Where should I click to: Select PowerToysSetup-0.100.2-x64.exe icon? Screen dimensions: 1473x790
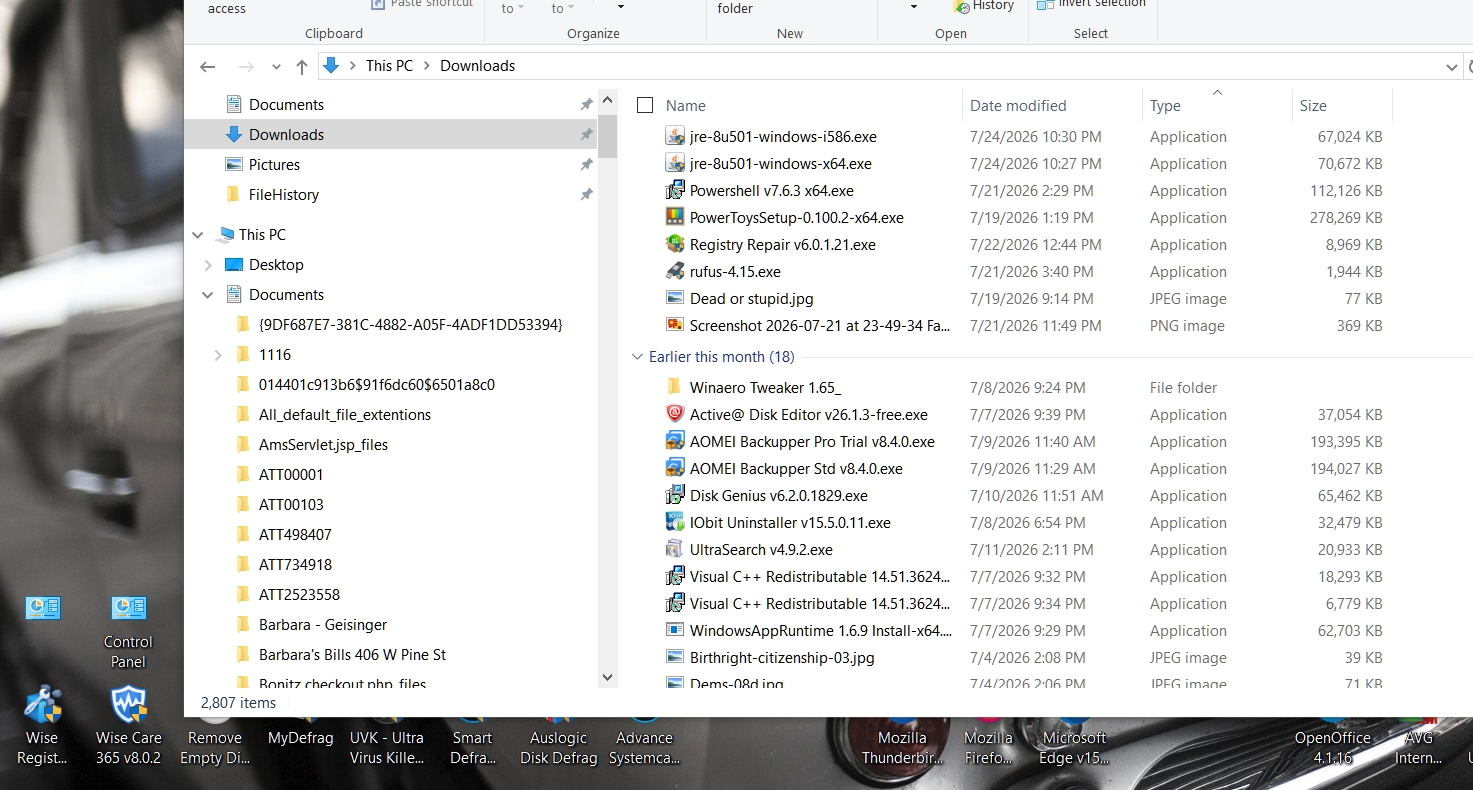pos(675,217)
